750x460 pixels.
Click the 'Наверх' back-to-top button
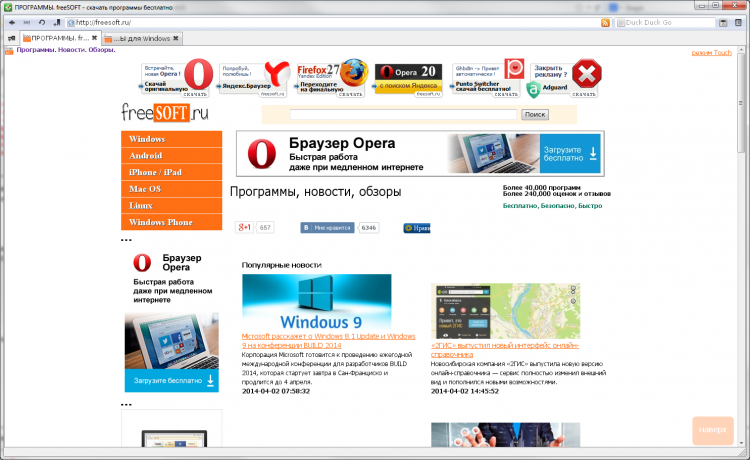(x=713, y=430)
